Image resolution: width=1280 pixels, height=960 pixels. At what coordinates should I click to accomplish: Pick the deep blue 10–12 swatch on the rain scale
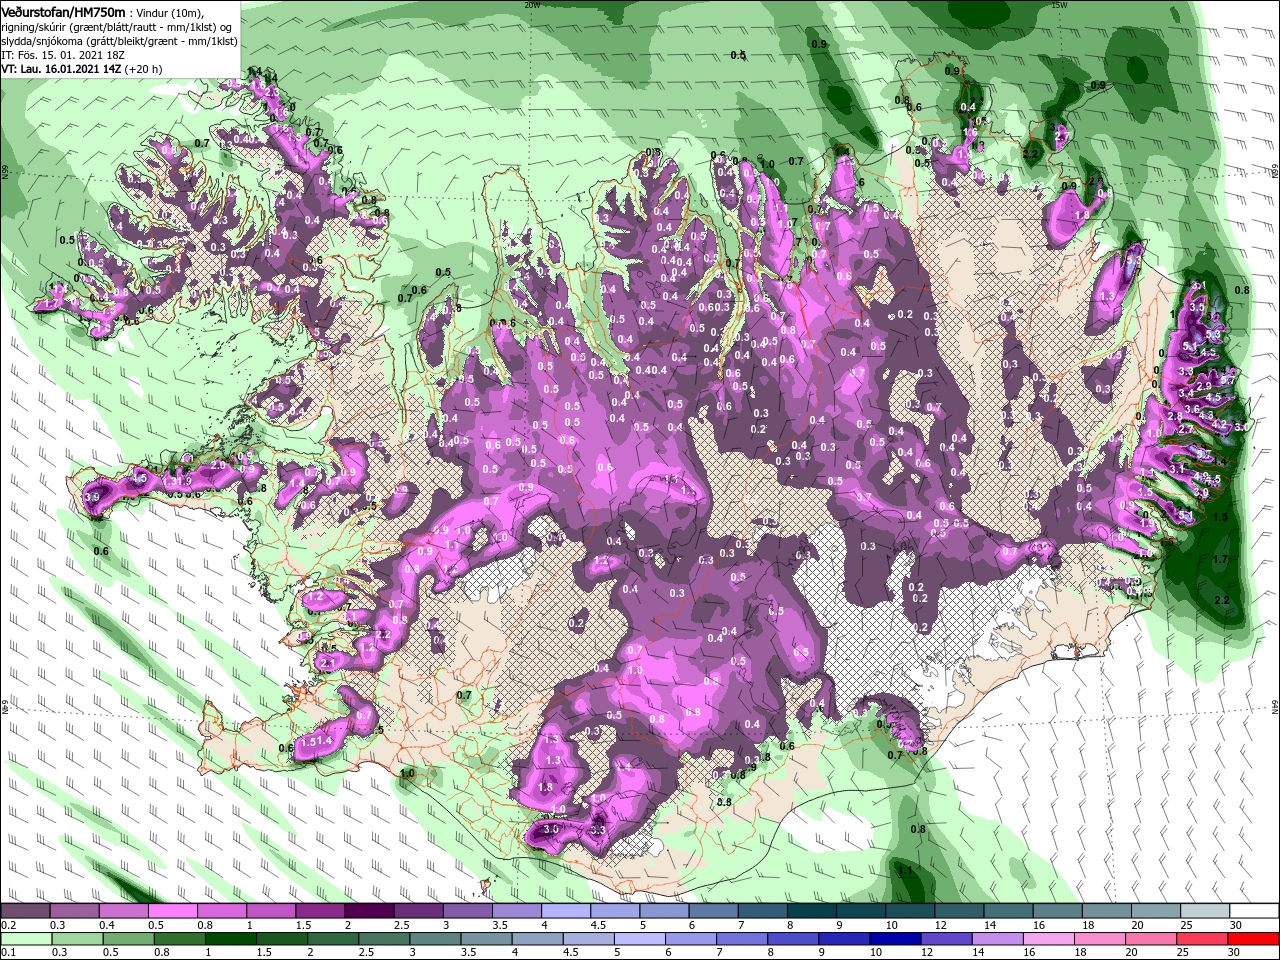point(894,939)
